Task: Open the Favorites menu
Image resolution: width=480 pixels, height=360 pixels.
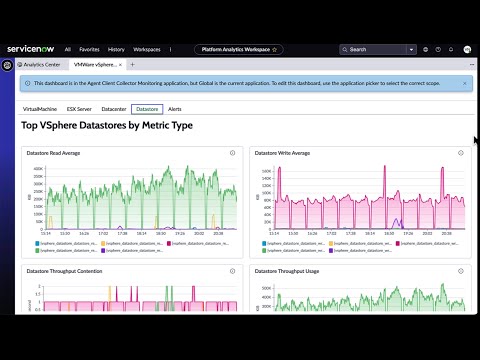Action: click(89, 49)
